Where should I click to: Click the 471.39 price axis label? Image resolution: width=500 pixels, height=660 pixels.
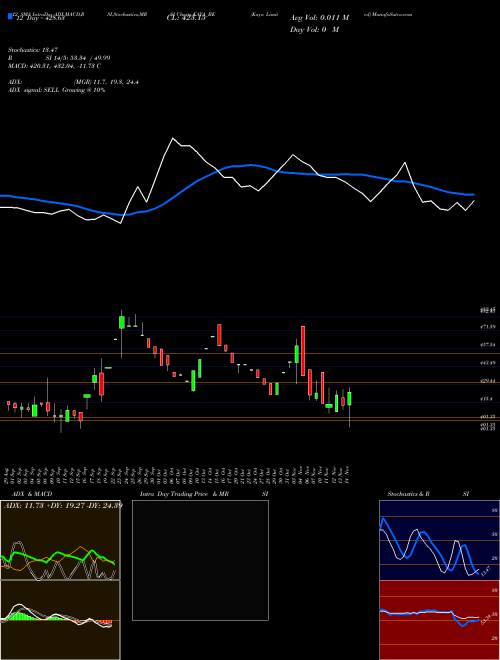coord(487,327)
